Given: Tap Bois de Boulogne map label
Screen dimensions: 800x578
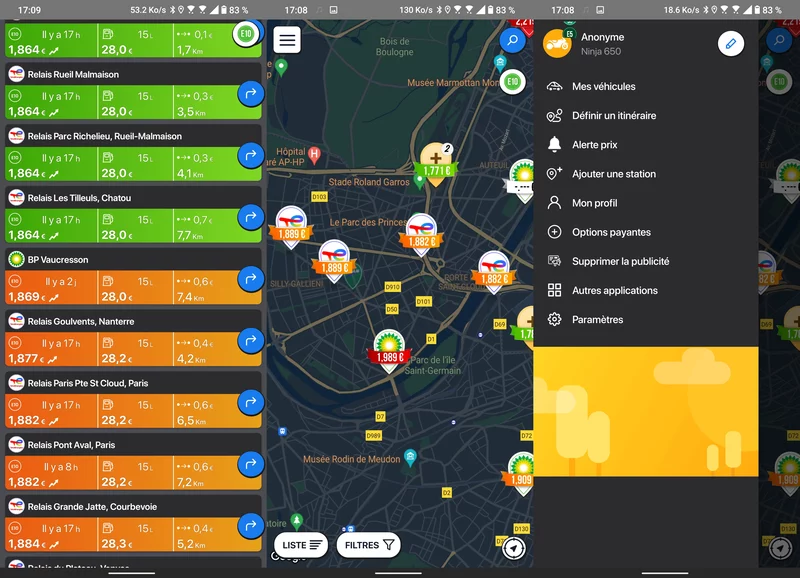Looking at the screenshot, I should [x=394, y=46].
